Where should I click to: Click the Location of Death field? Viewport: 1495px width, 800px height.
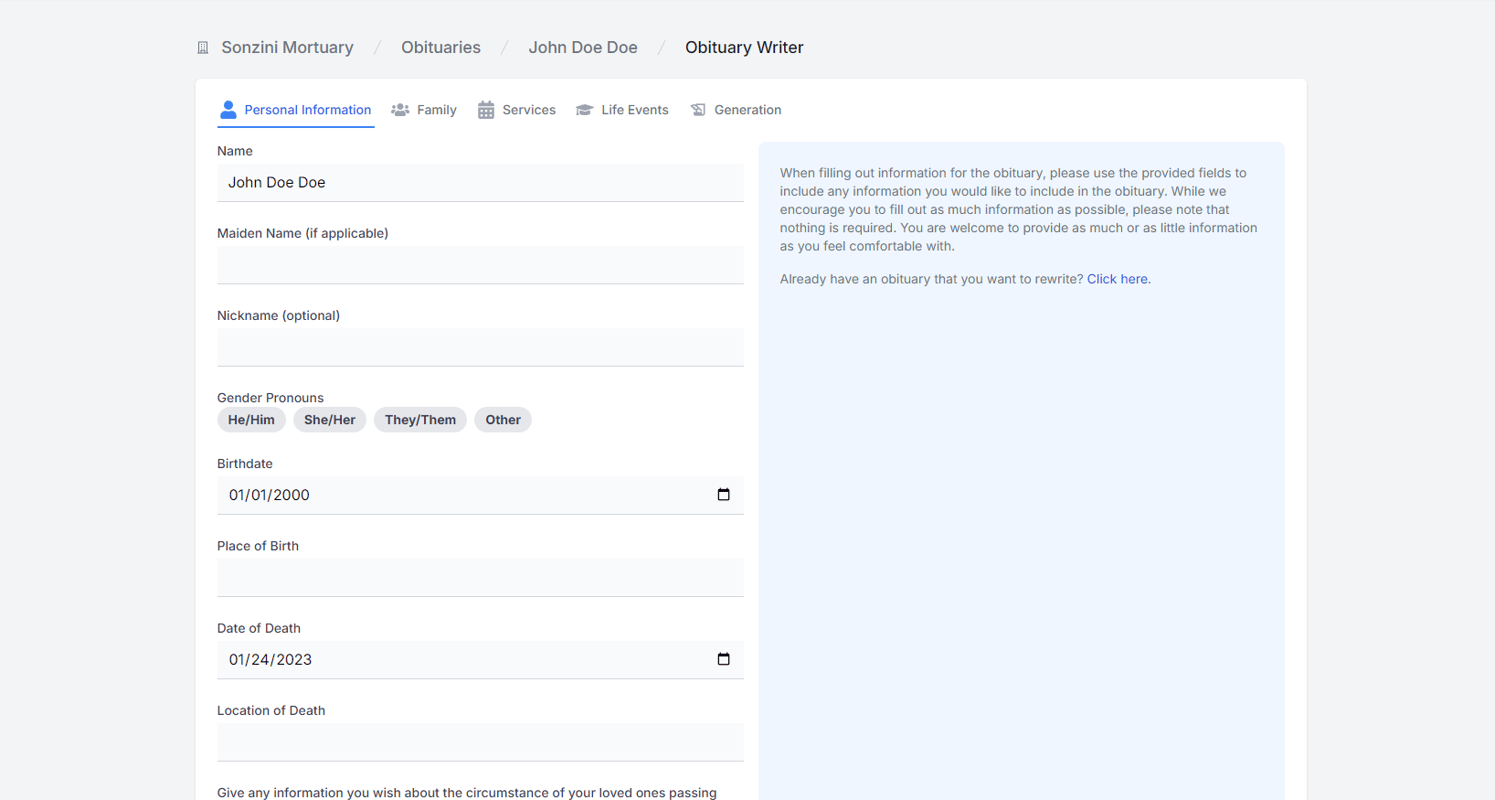click(480, 741)
